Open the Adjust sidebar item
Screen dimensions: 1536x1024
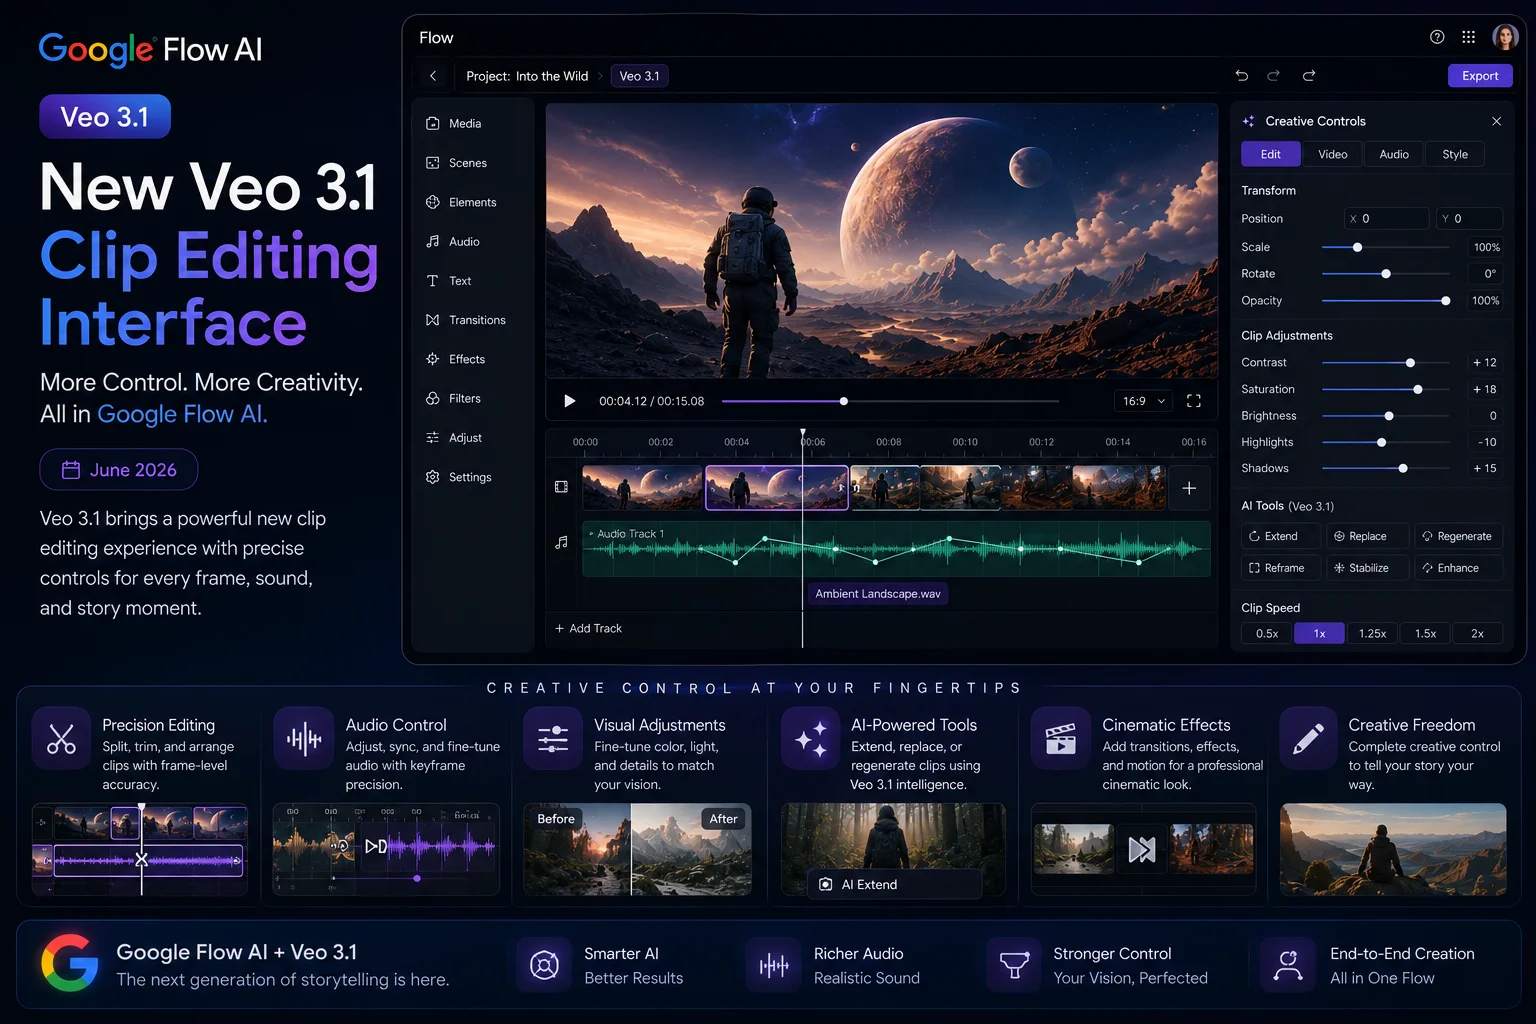click(454, 438)
